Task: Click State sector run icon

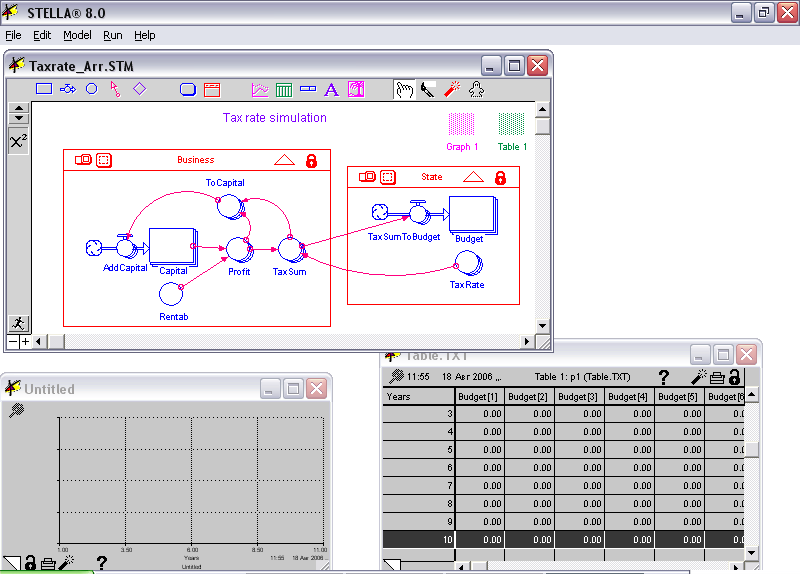Action: click(367, 177)
